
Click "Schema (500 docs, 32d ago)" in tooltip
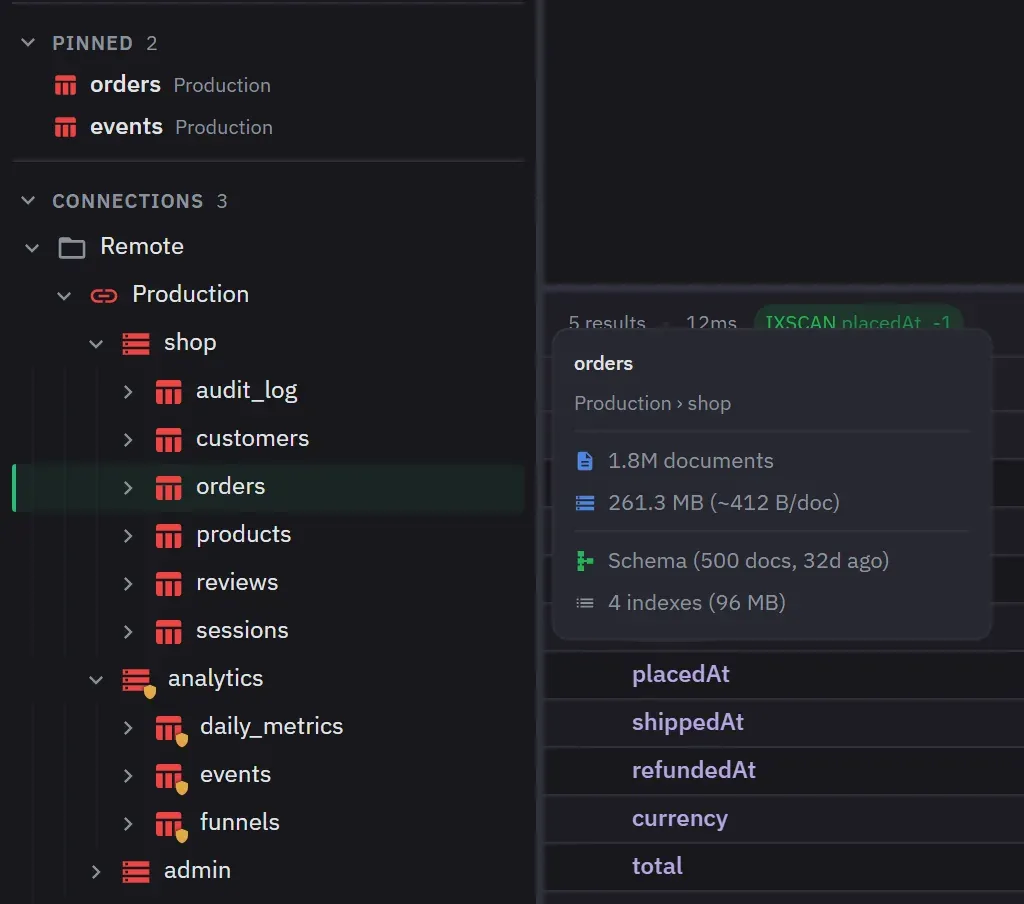tap(748, 561)
